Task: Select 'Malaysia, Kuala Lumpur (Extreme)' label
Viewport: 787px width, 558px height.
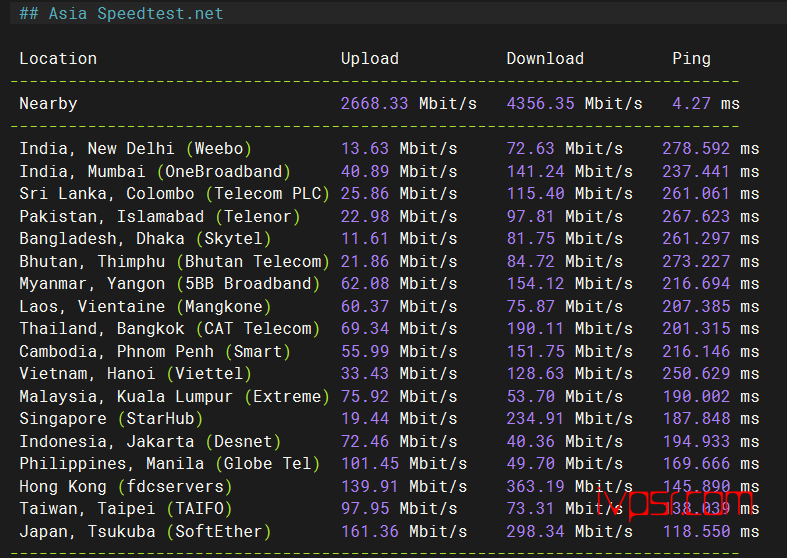Action: tap(175, 397)
